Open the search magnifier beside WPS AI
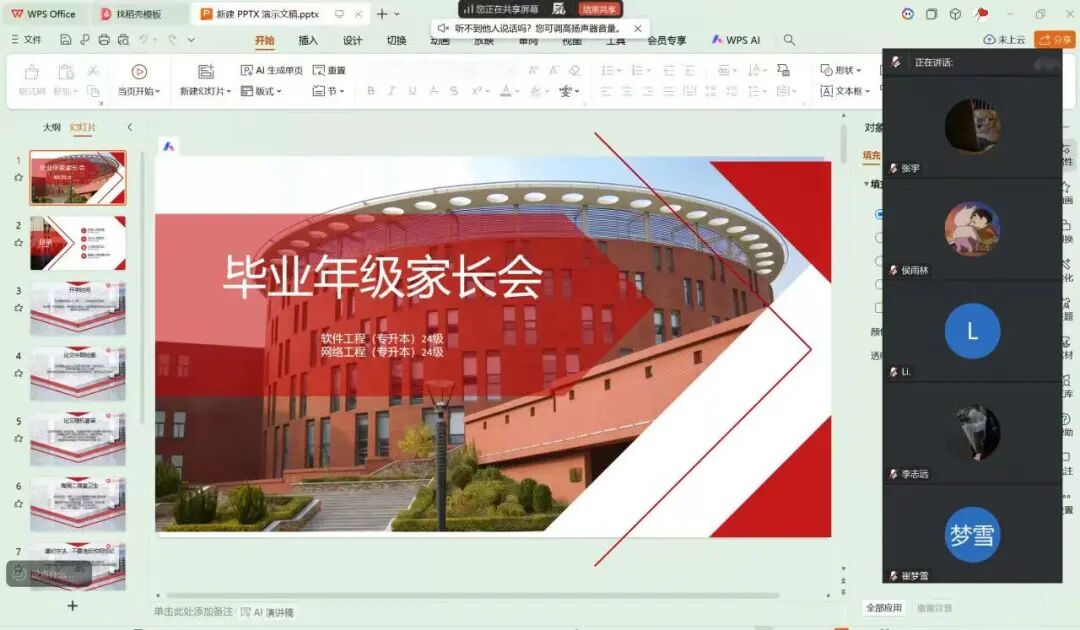Screen dimensions: 1080x630 tap(789, 40)
